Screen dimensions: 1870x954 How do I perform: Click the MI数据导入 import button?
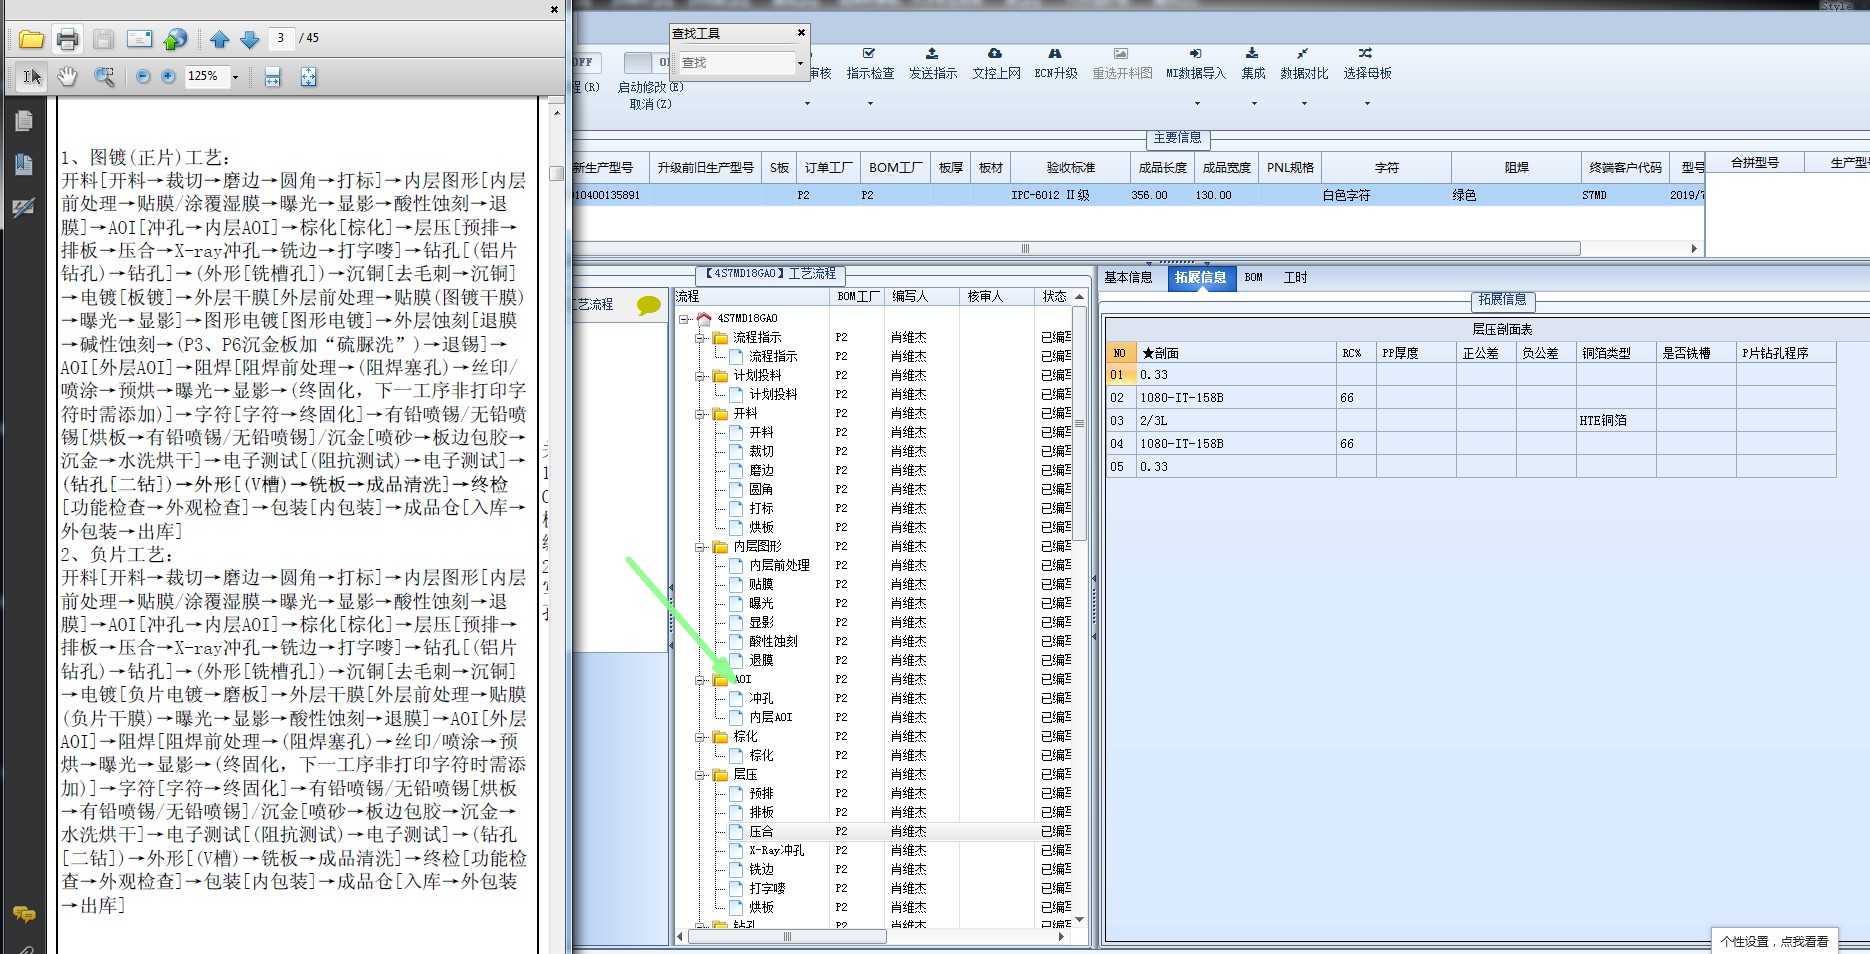[1195, 64]
